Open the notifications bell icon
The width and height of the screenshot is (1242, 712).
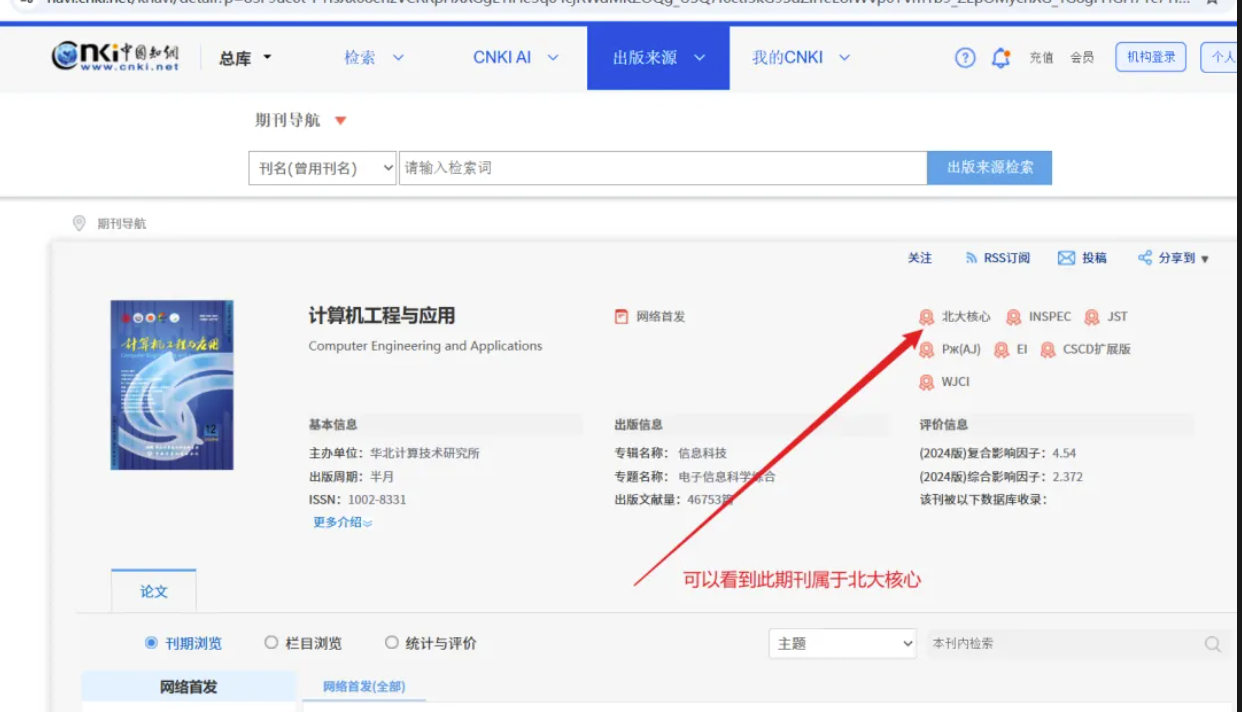pyautogui.click(x=1001, y=58)
